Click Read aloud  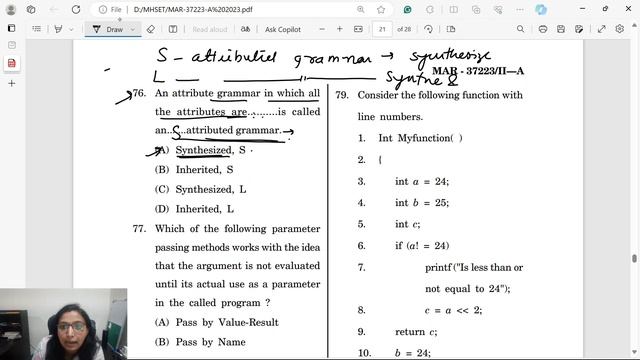click(209, 29)
